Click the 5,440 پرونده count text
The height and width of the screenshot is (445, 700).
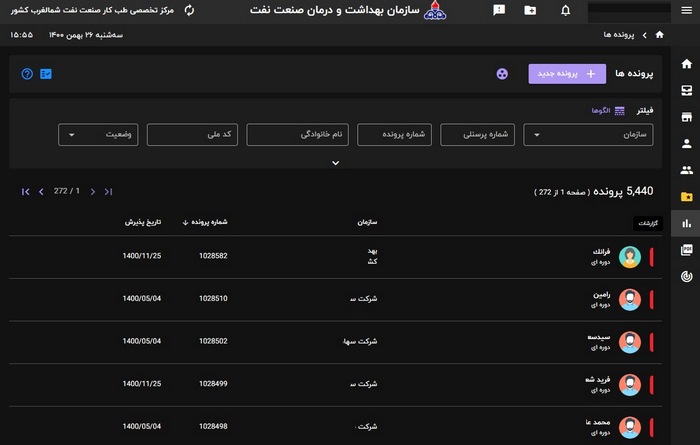tap(623, 191)
